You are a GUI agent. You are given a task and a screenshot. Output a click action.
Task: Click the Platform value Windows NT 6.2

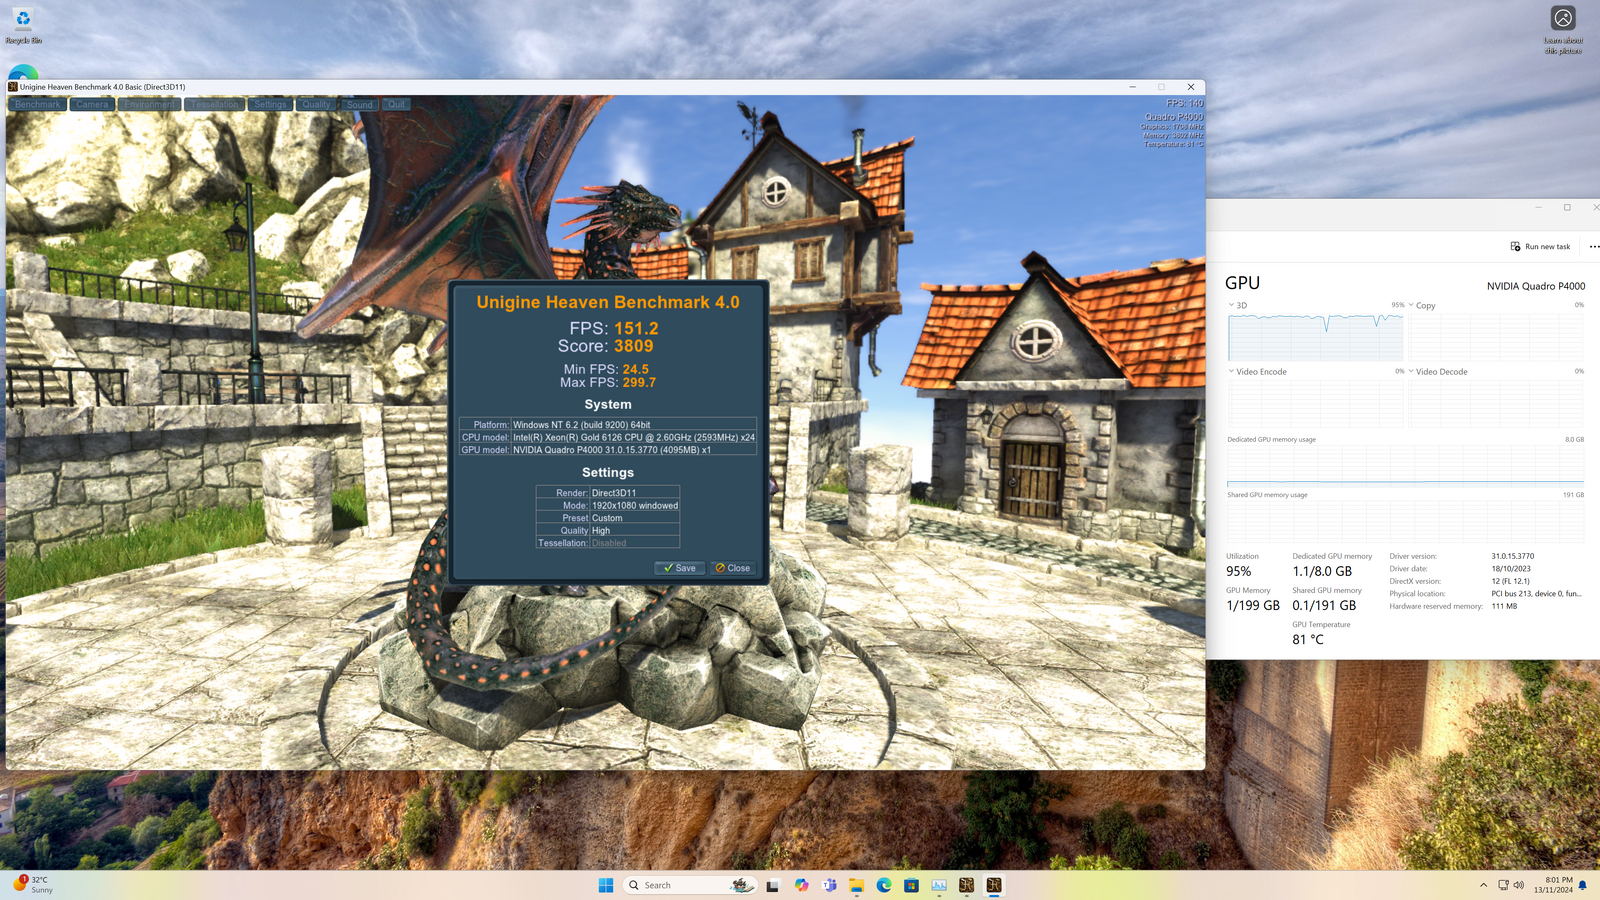pos(581,425)
